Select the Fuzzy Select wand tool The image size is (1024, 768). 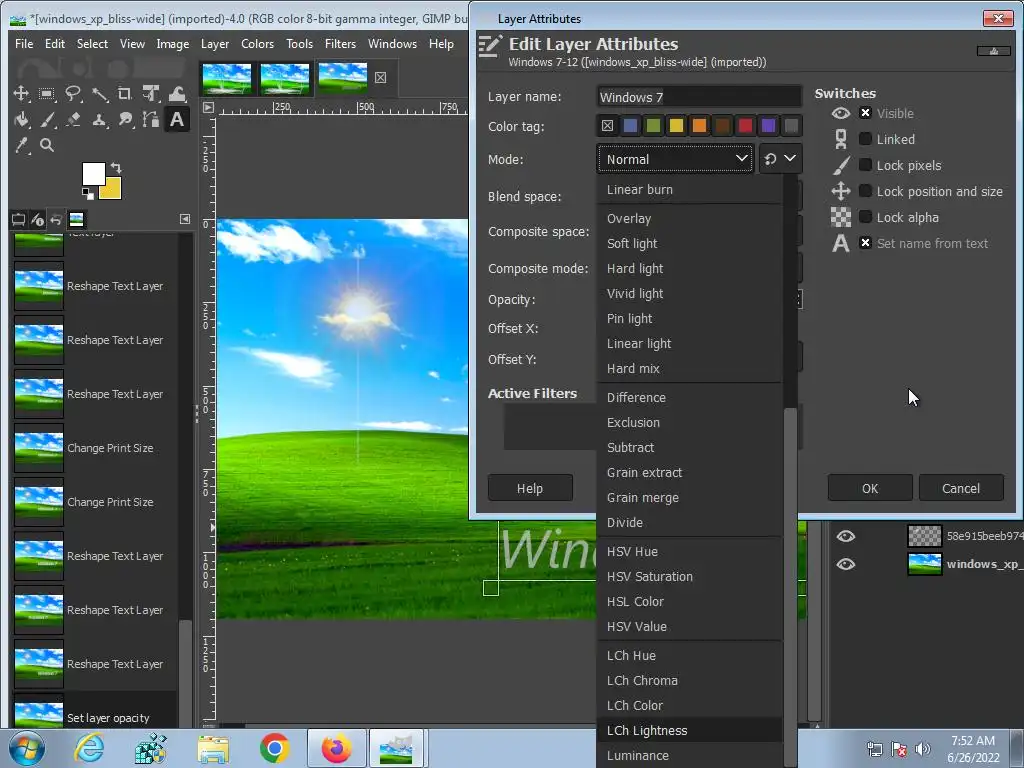99,93
